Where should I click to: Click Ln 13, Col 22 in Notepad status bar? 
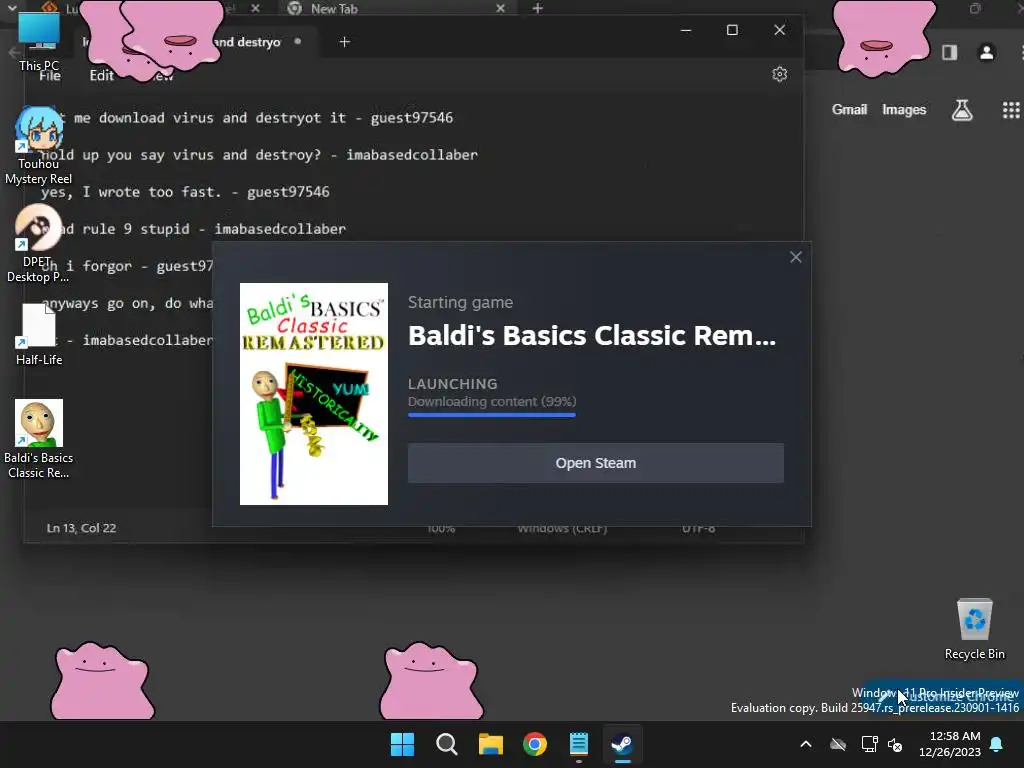(81, 528)
